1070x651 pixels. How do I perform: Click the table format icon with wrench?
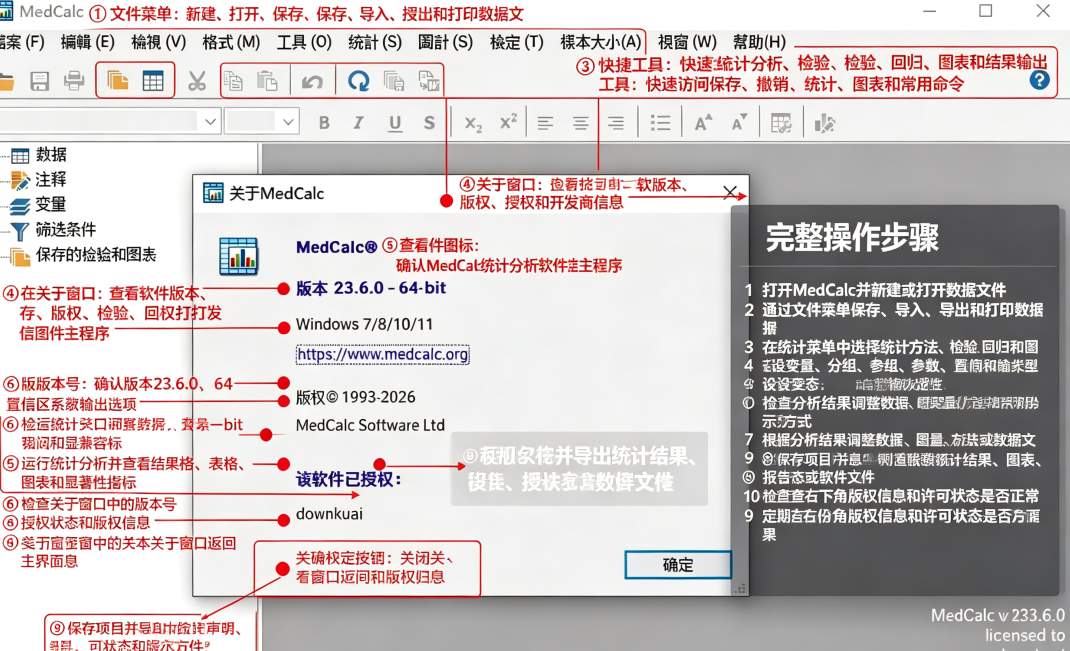pos(781,124)
